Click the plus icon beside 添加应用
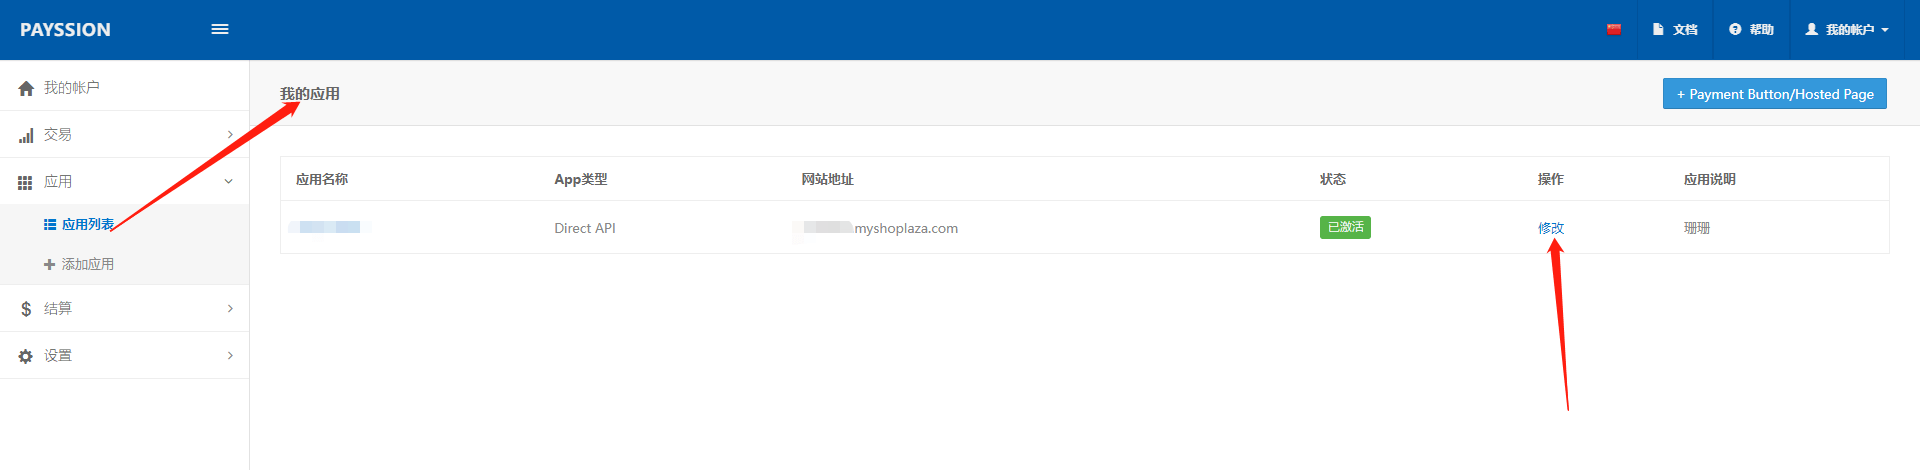The image size is (1920, 470). pyautogui.click(x=49, y=265)
